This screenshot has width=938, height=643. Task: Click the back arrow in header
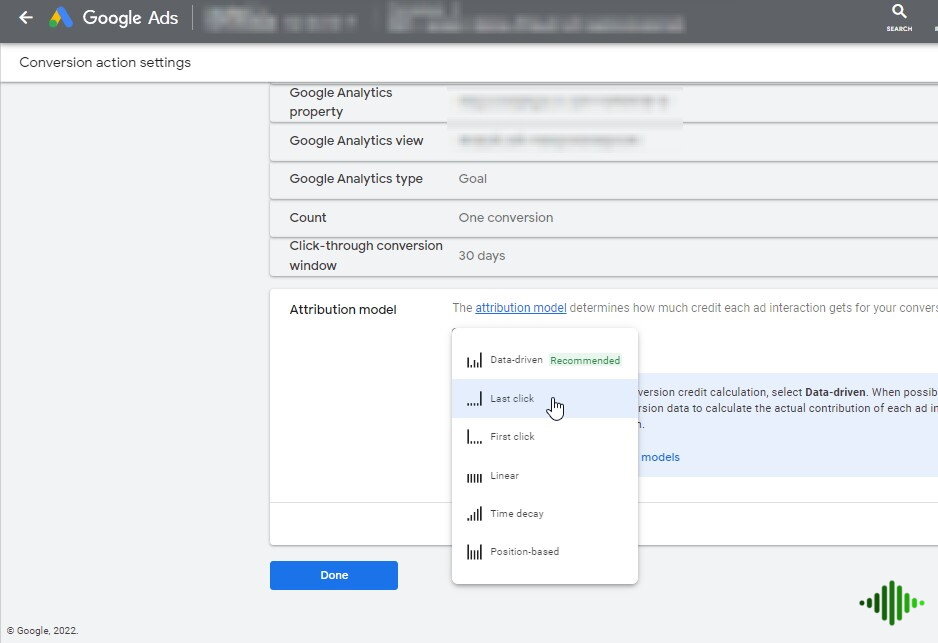25,18
